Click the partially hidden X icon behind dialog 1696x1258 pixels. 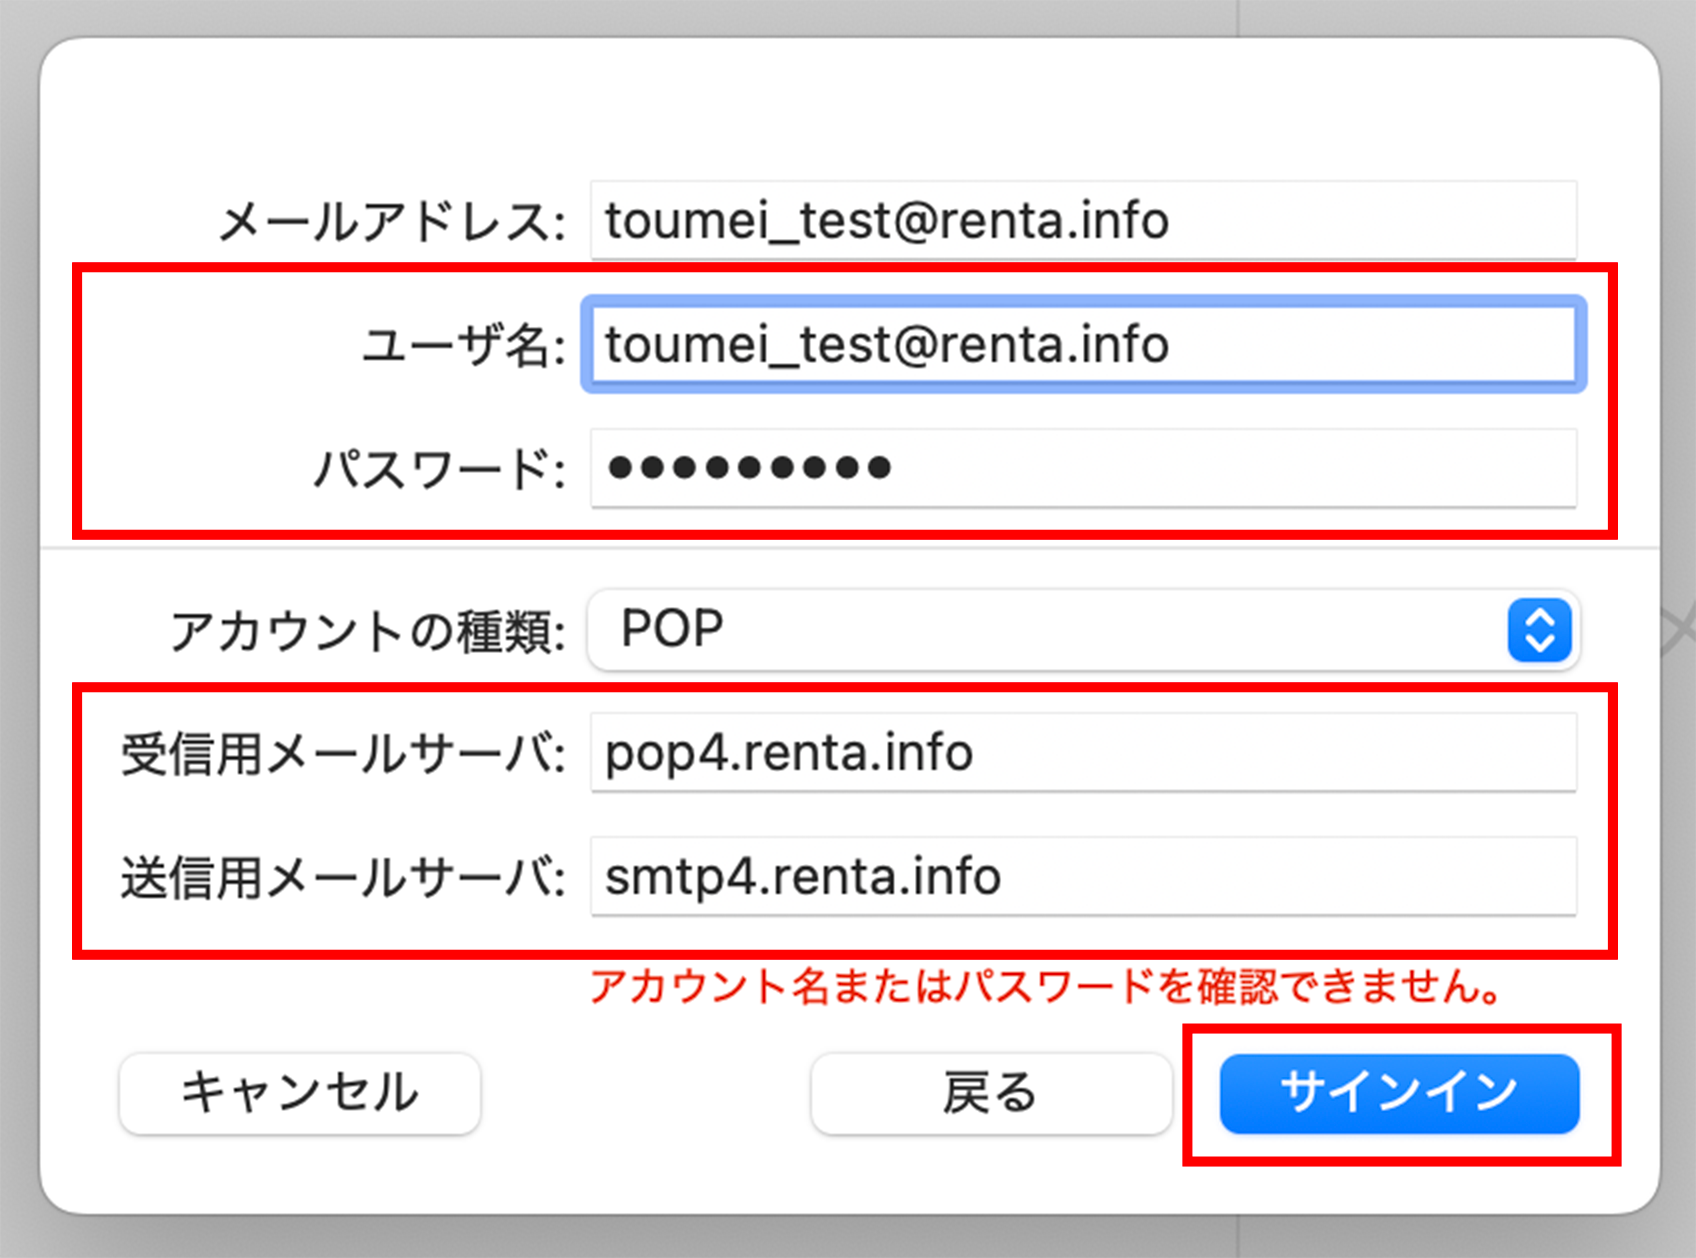(1680, 630)
